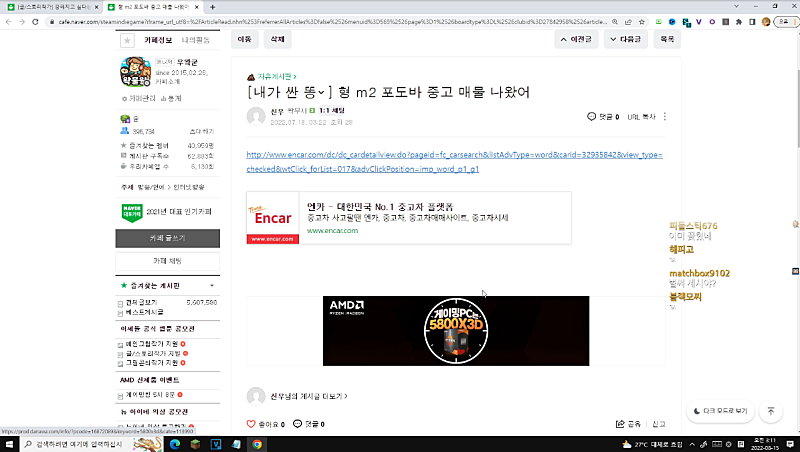The image size is (800, 452).
Task: Open the notification center icon in tray
Action: point(790,444)
